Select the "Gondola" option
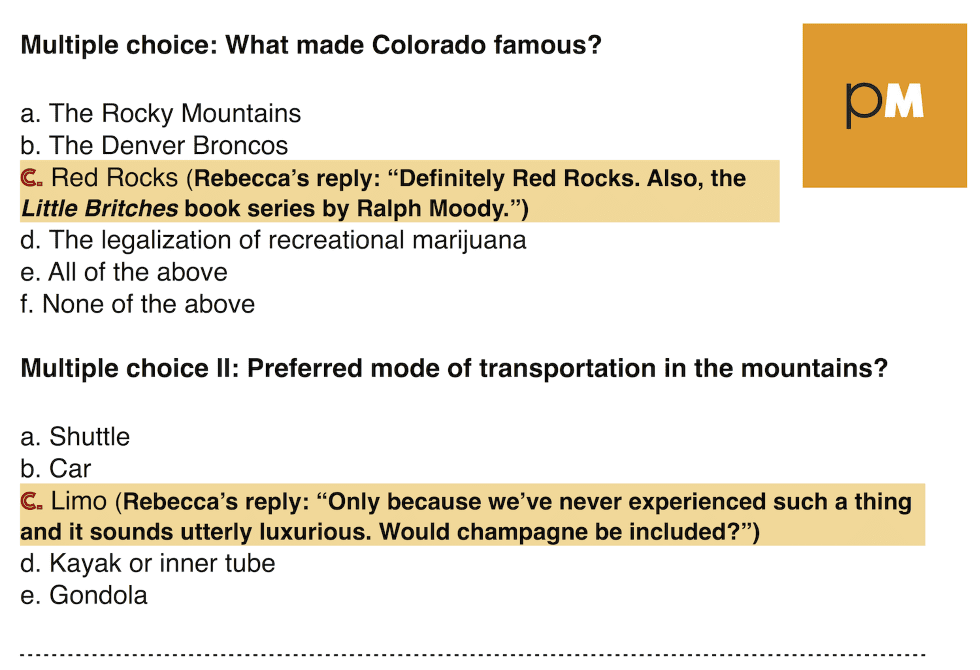The image size is (980, 670). [84, 596]
